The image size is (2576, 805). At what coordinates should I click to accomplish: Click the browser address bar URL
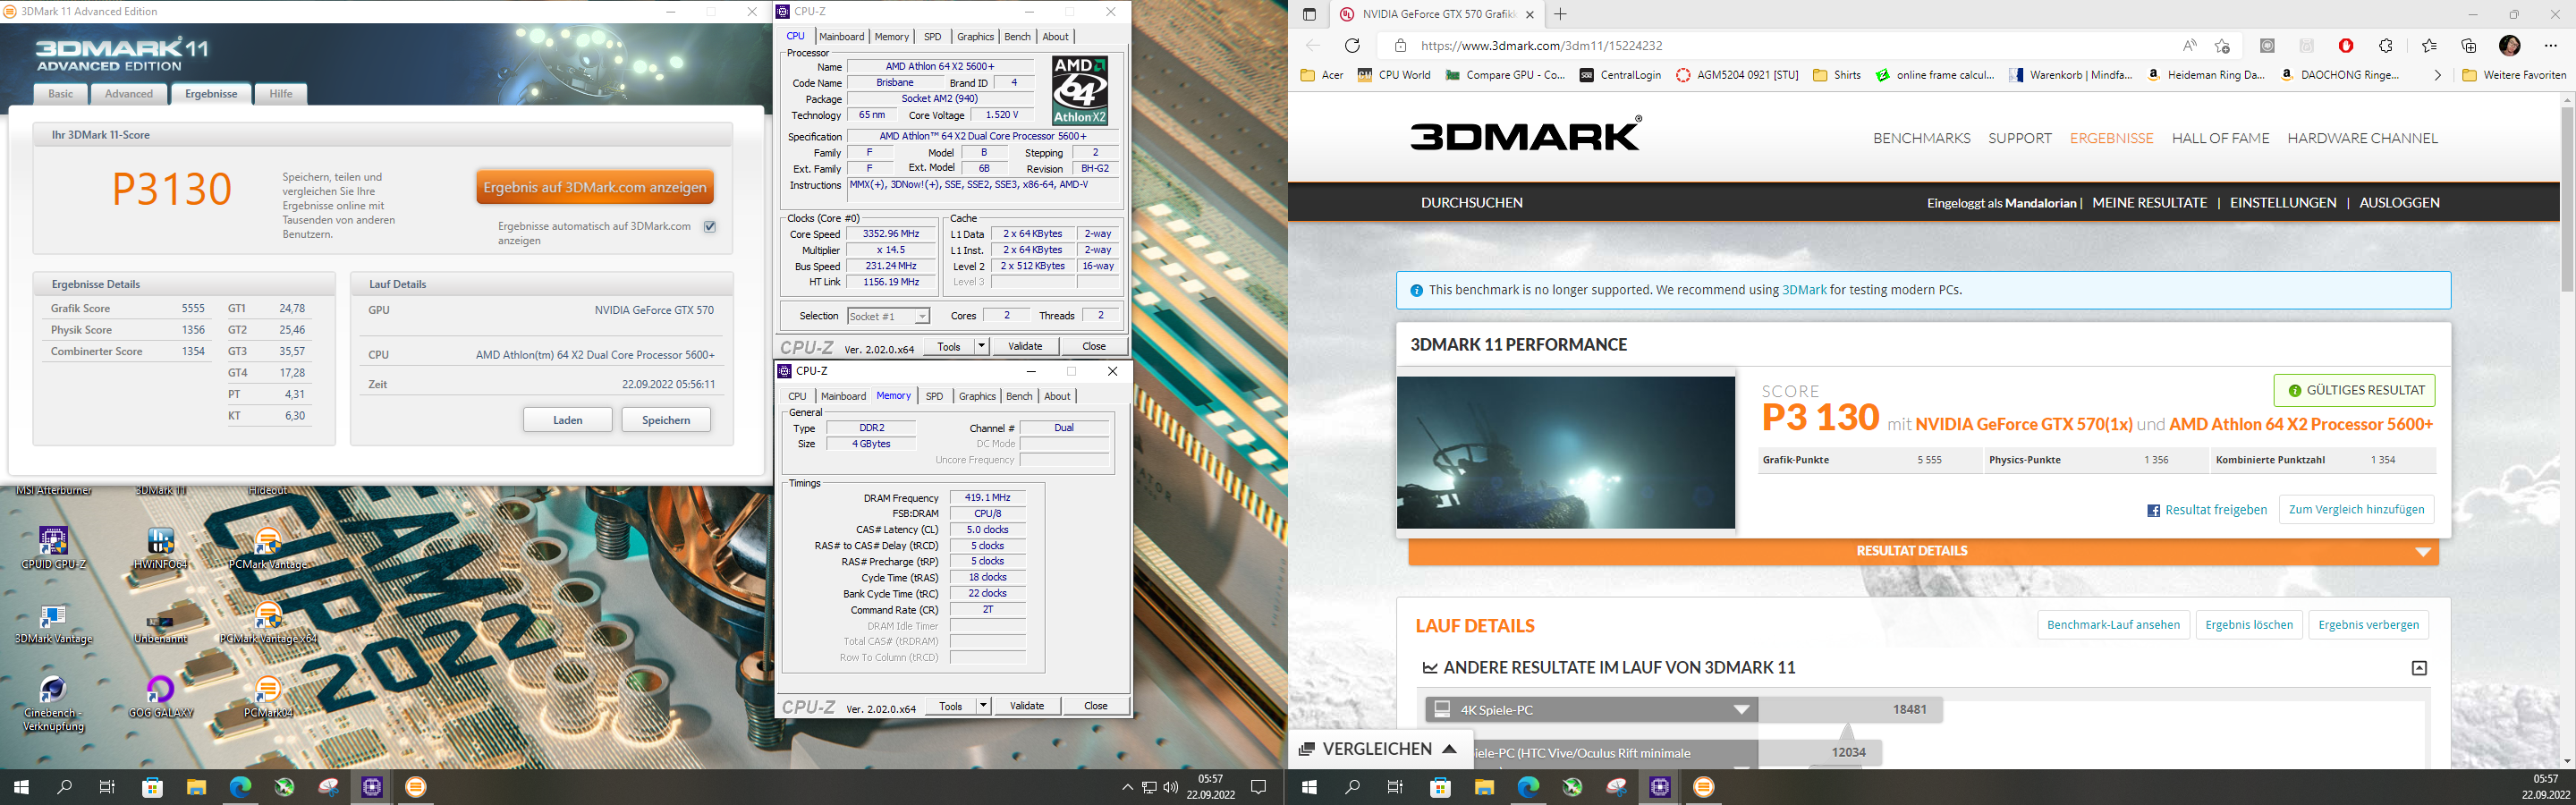tap(1541, 46)
